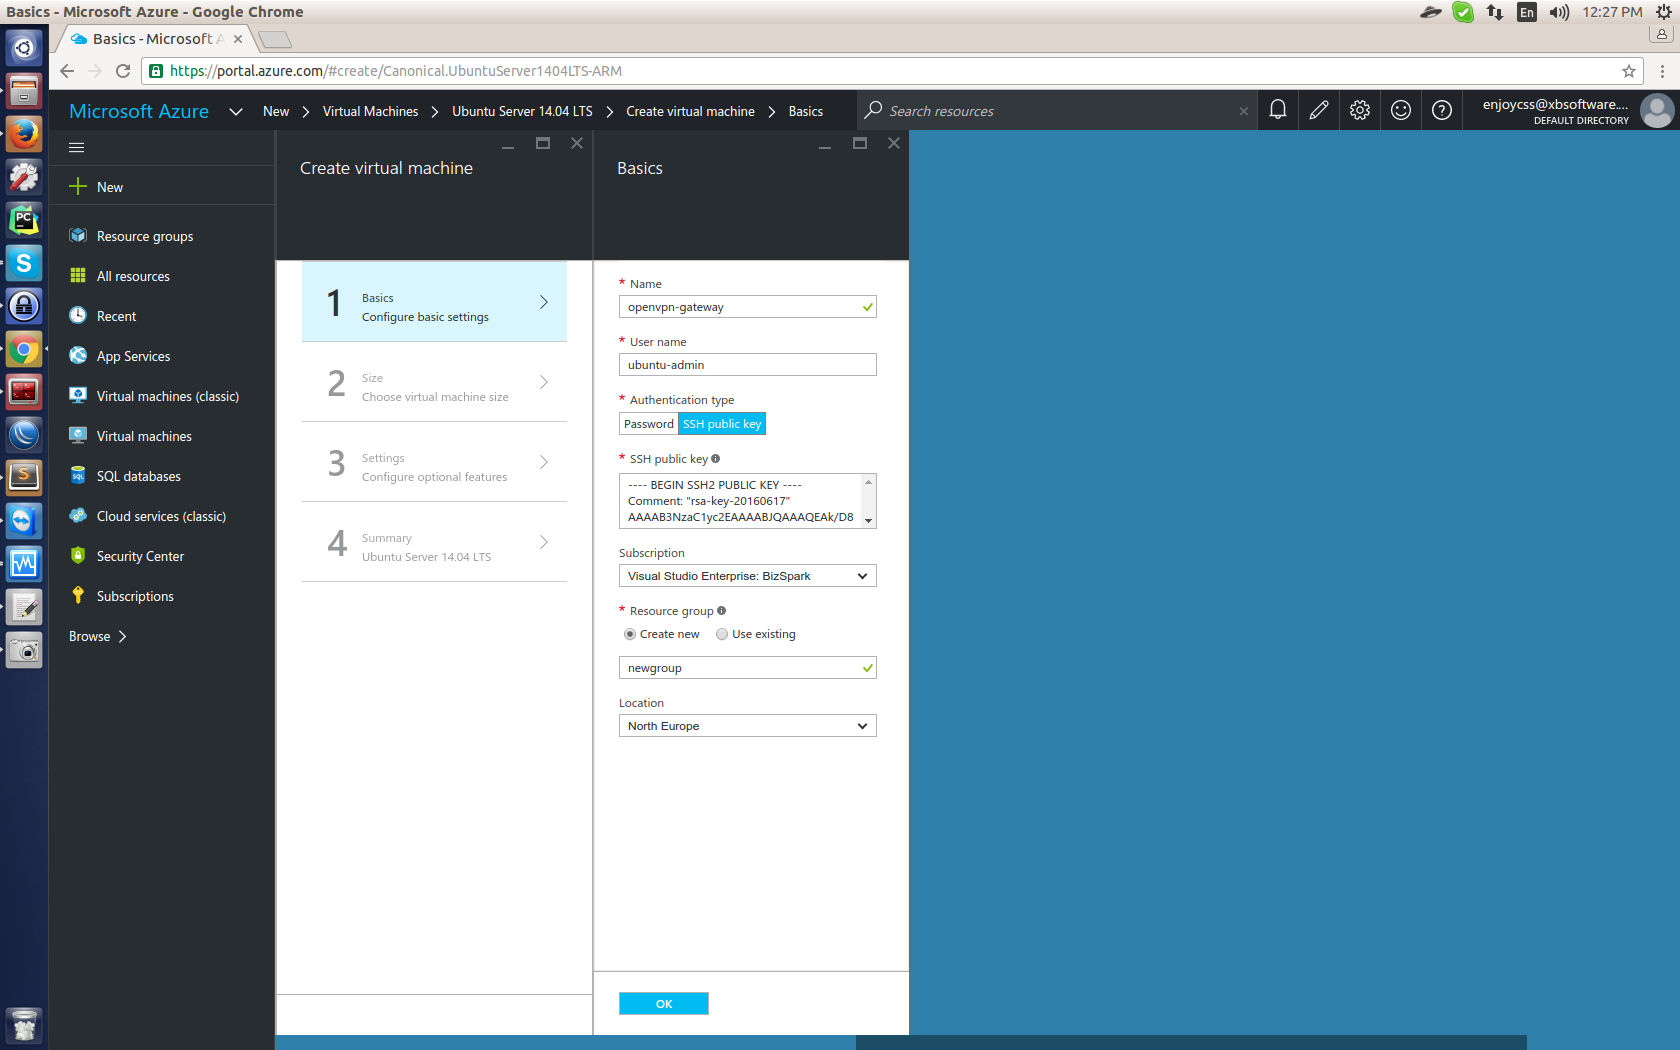Select the Create new radio button
The height and width of the screenshot is (1050, 1680).
tap(630, 634)
